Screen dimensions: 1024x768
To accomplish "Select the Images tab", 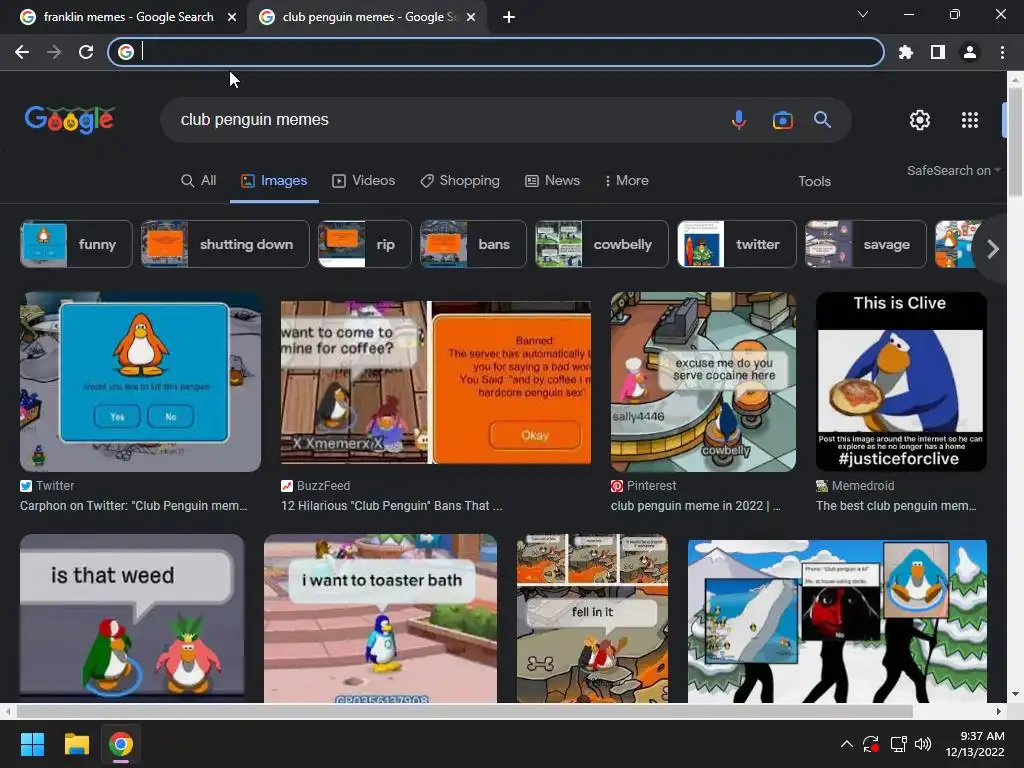I will [x=274, y=181].
